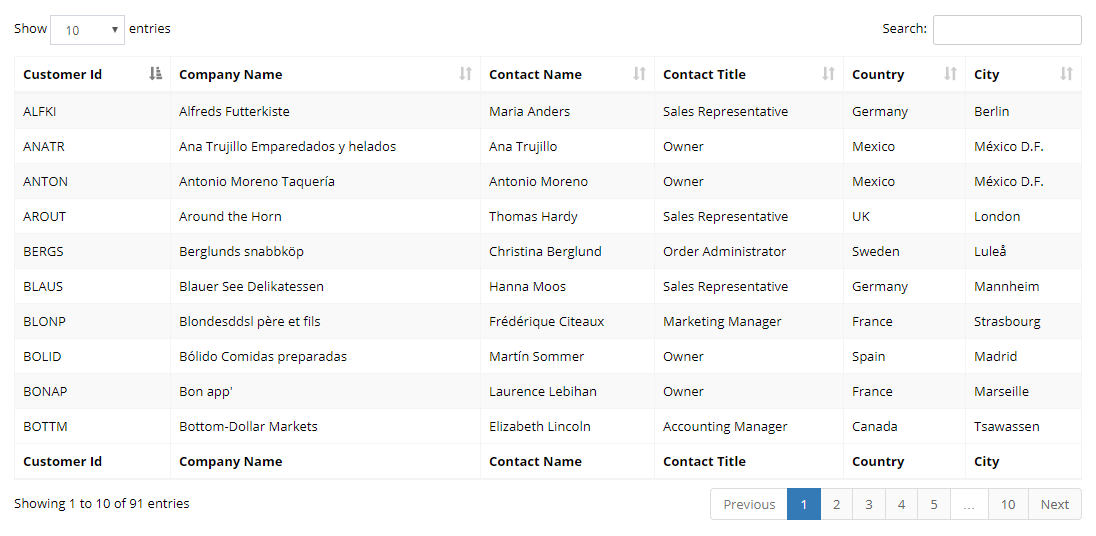Click the Bottom-Dollar Markets company cell
Viewport: 1096px width, 536px height.
tap(248, 426)
